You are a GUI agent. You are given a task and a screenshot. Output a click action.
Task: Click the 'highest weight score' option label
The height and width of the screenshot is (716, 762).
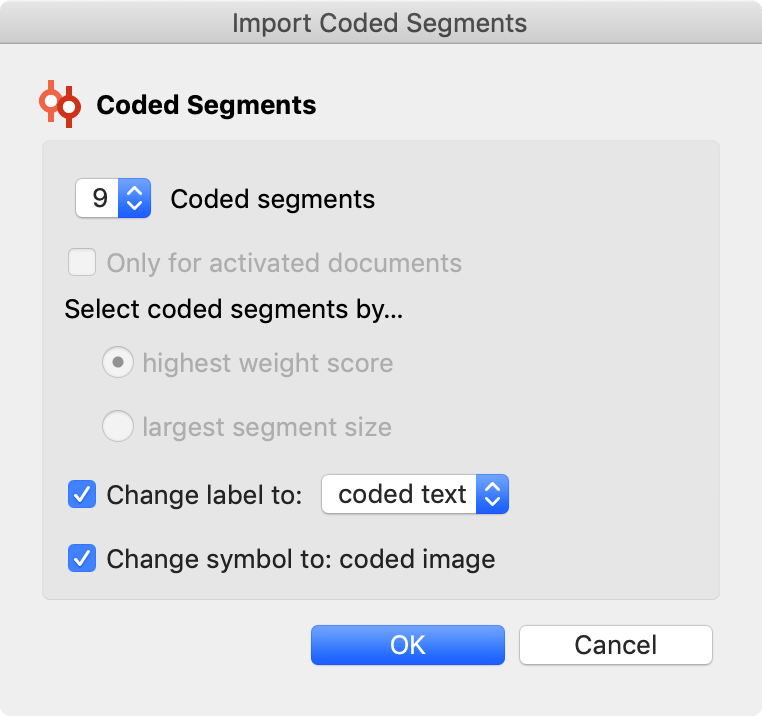267,363
